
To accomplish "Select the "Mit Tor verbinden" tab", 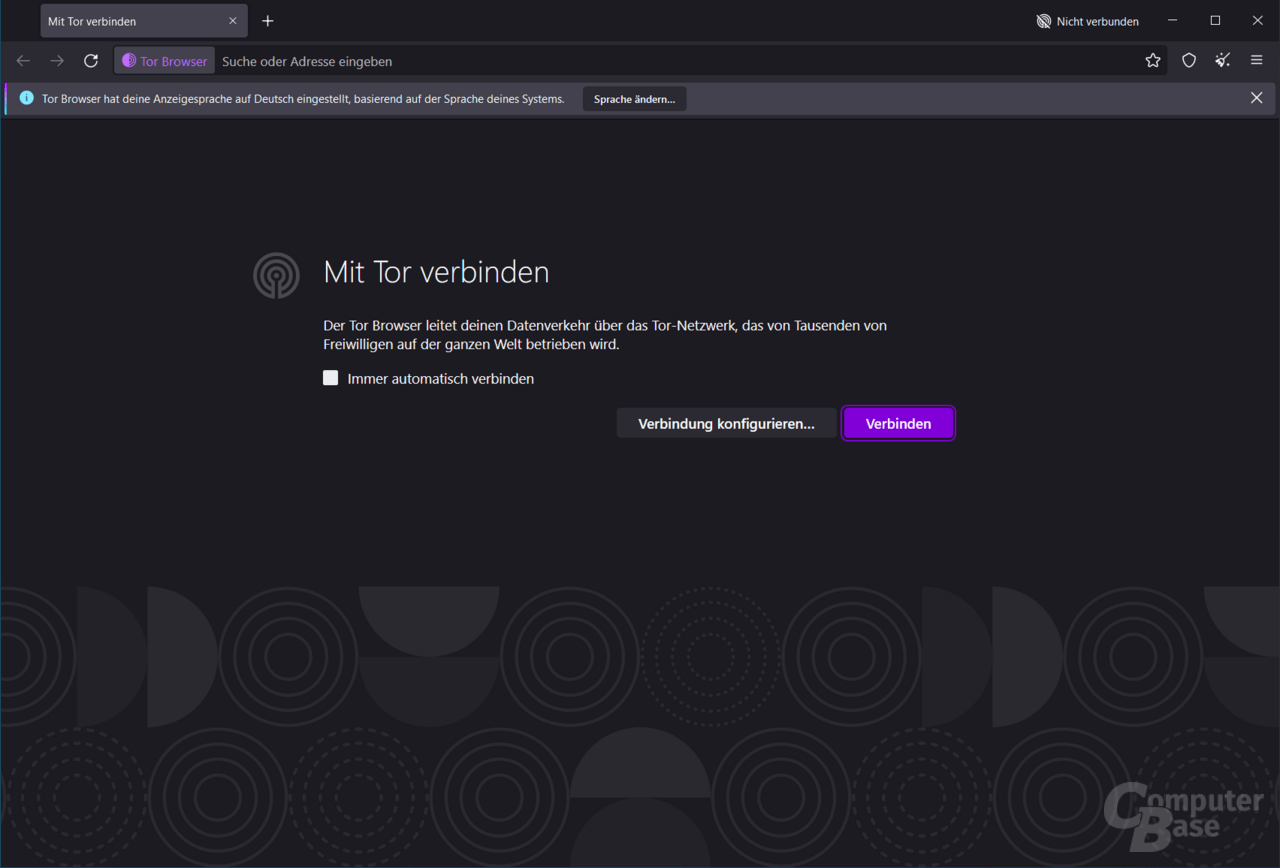I will tap(144, 21).
